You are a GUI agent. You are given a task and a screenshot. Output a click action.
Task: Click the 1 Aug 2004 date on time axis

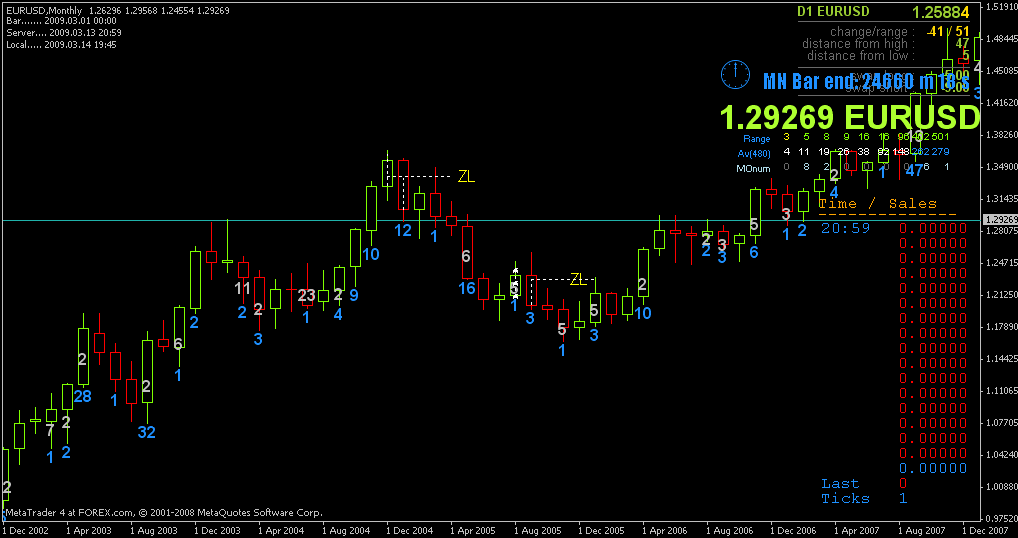346,530
